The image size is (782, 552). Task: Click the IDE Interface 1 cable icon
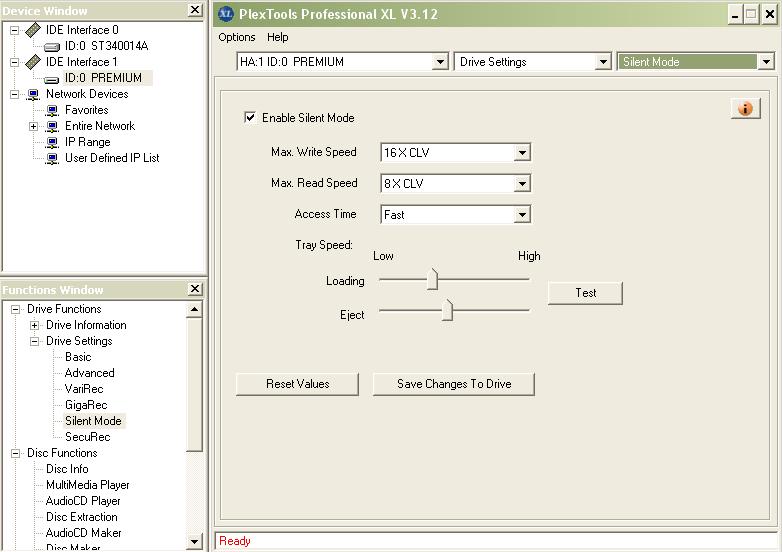(x=33, y=62)
